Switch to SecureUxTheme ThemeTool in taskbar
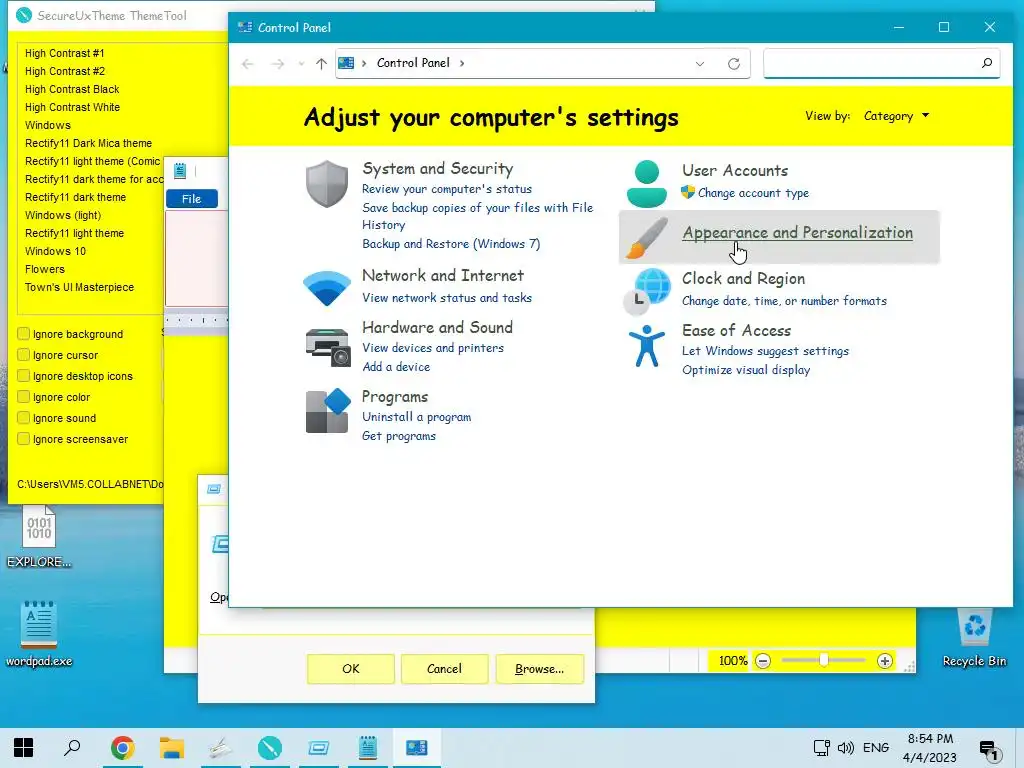 pyautogui.click(x=270, y=747)
